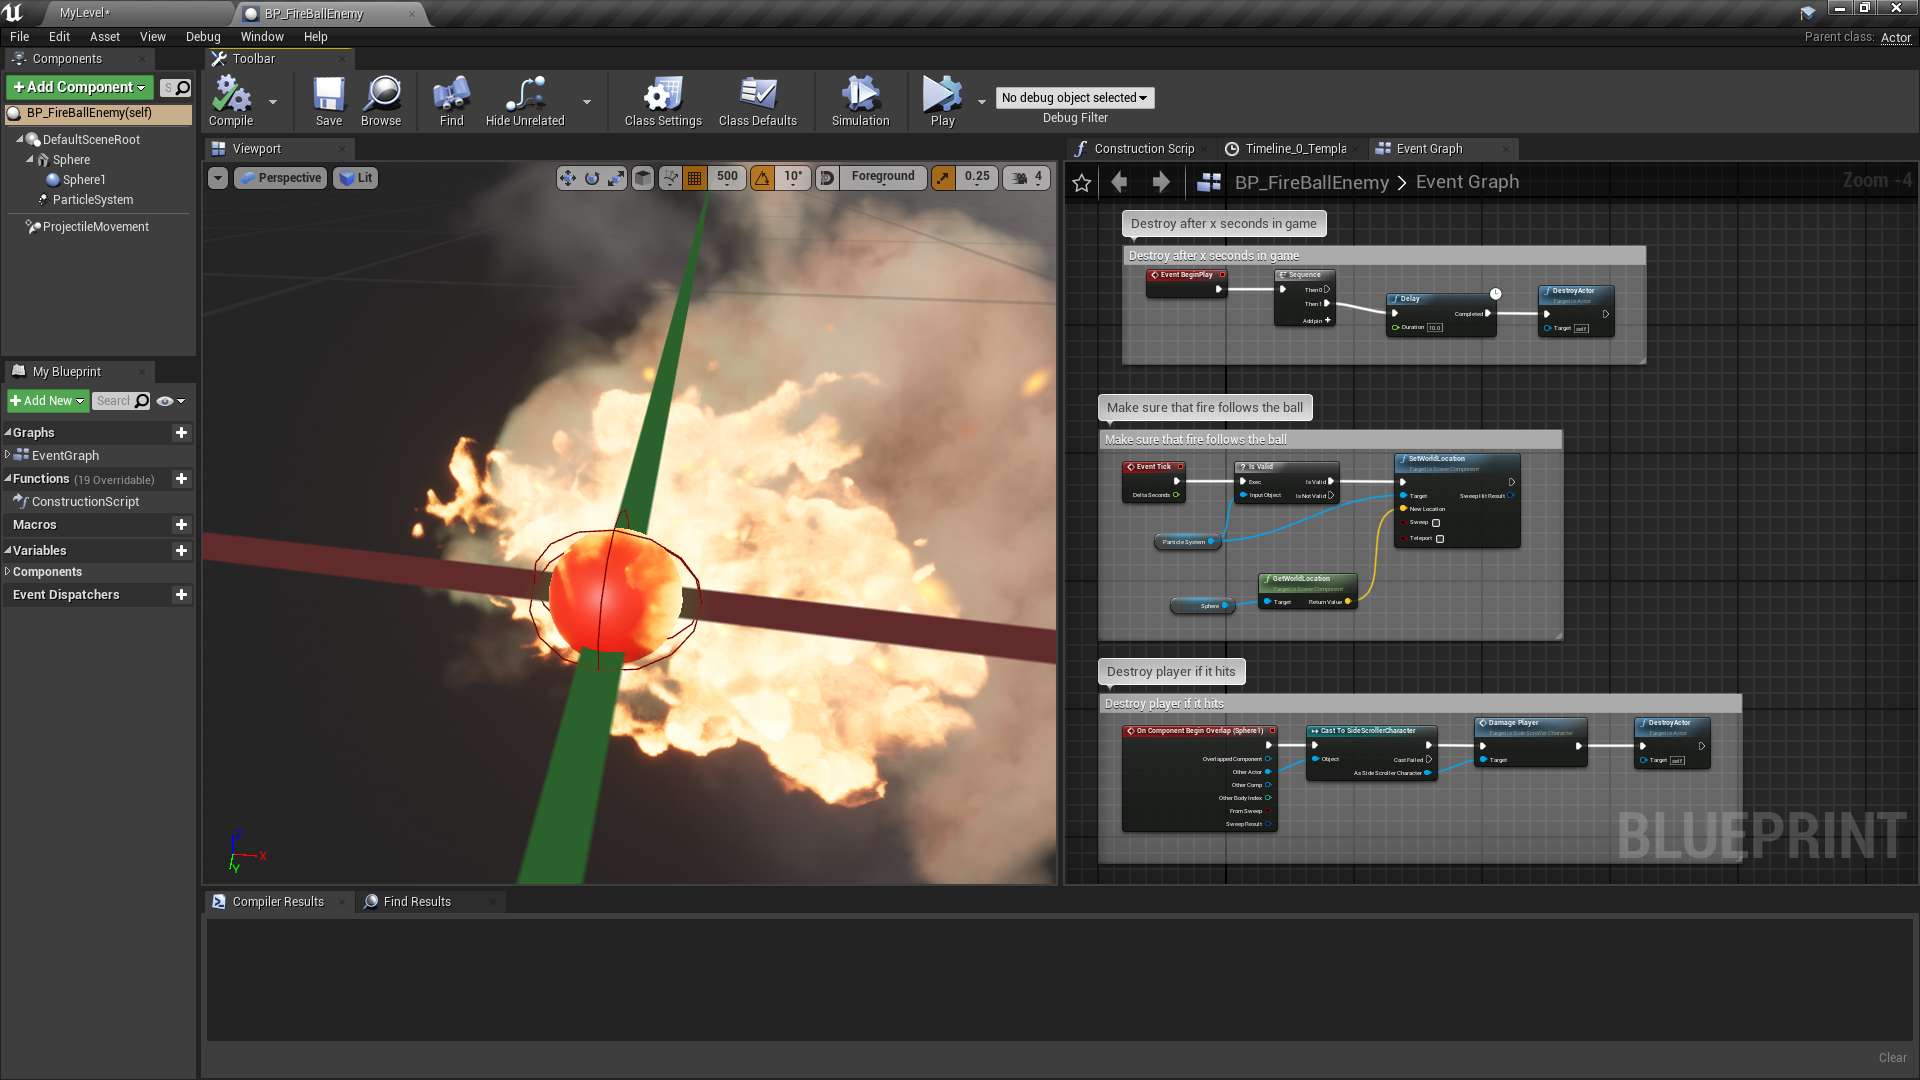Expand the Functions section in My Blueprint
Viewport: 1920px width, 1080px height.
pos(8,478)
